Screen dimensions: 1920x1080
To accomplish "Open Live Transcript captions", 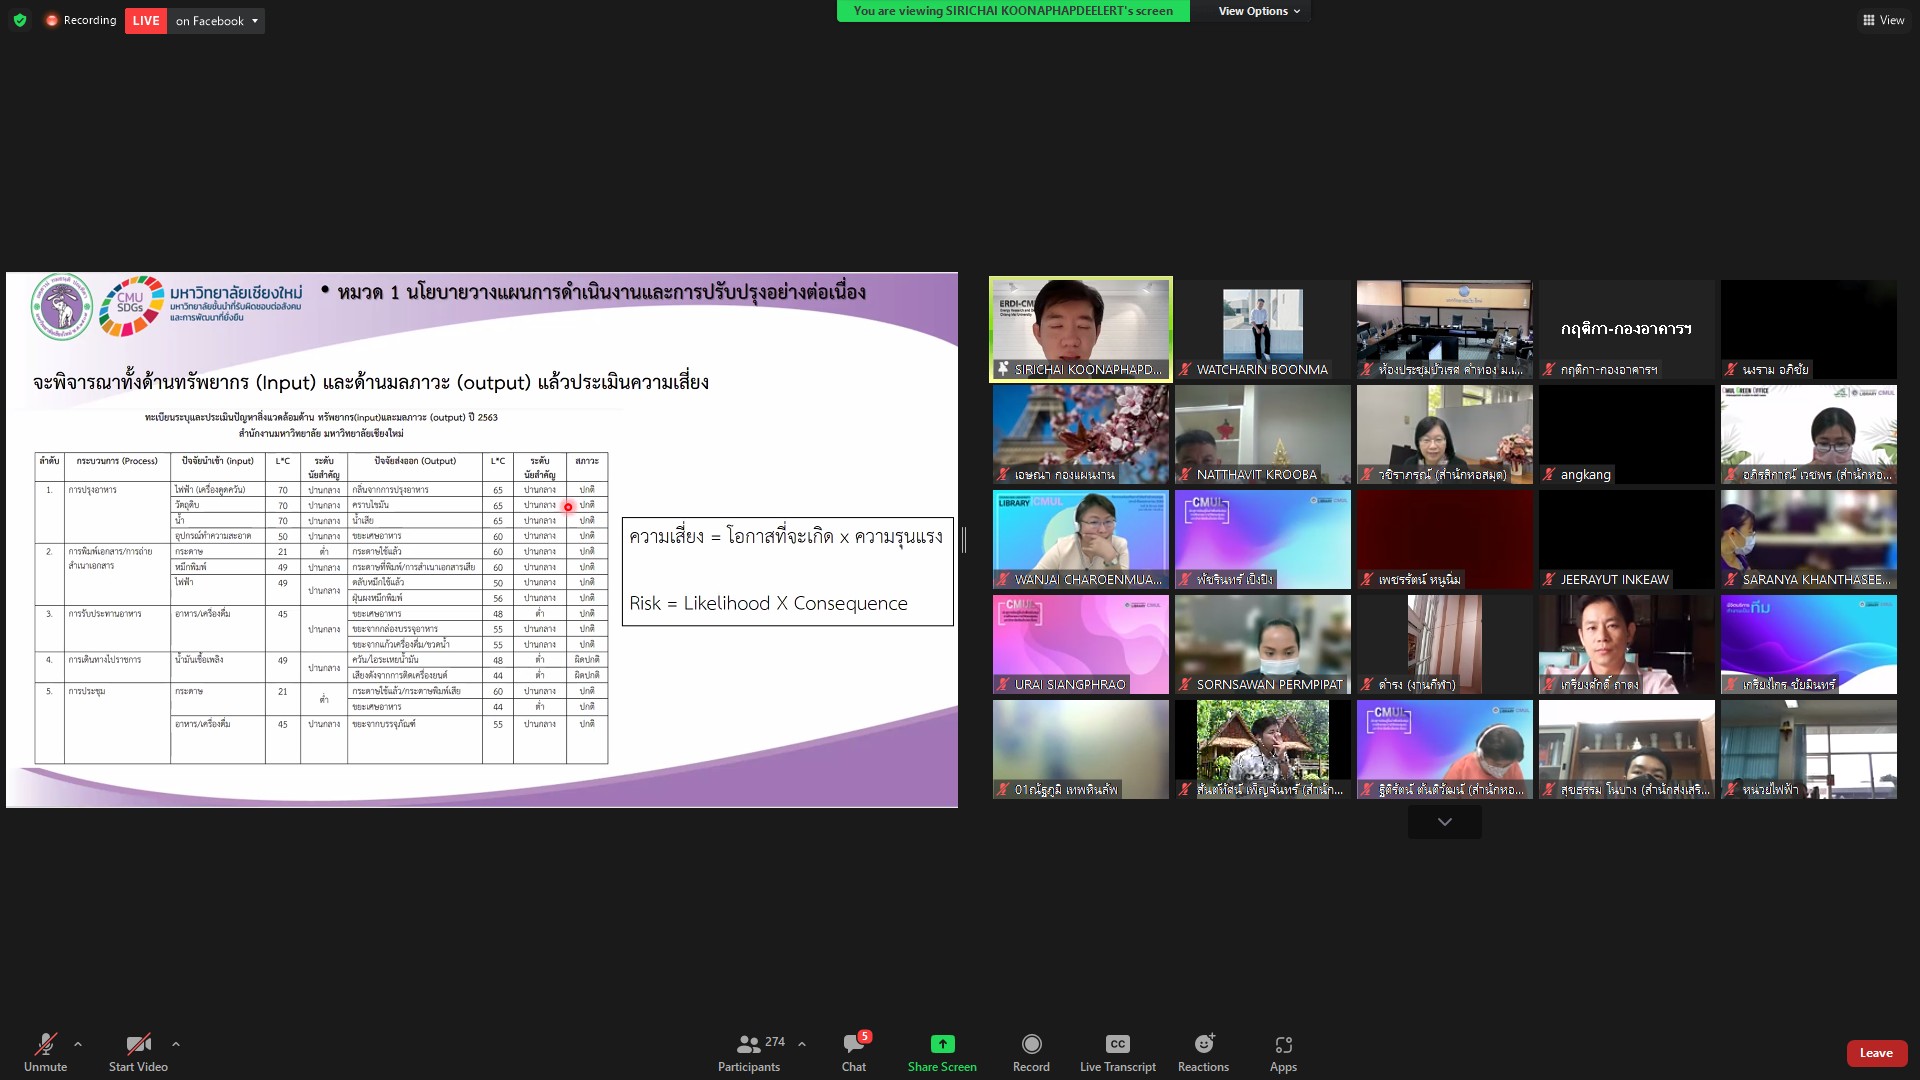I will [1117, 1045].
